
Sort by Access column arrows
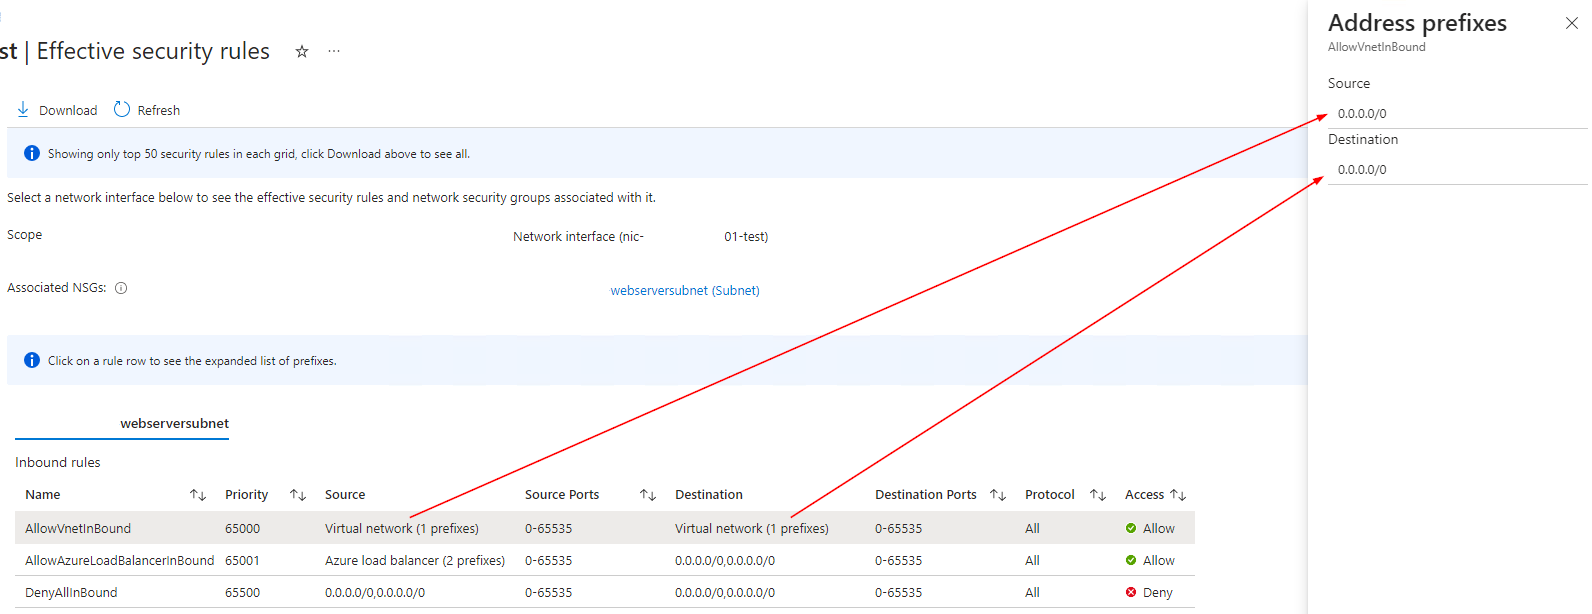tap(1178, 495)
